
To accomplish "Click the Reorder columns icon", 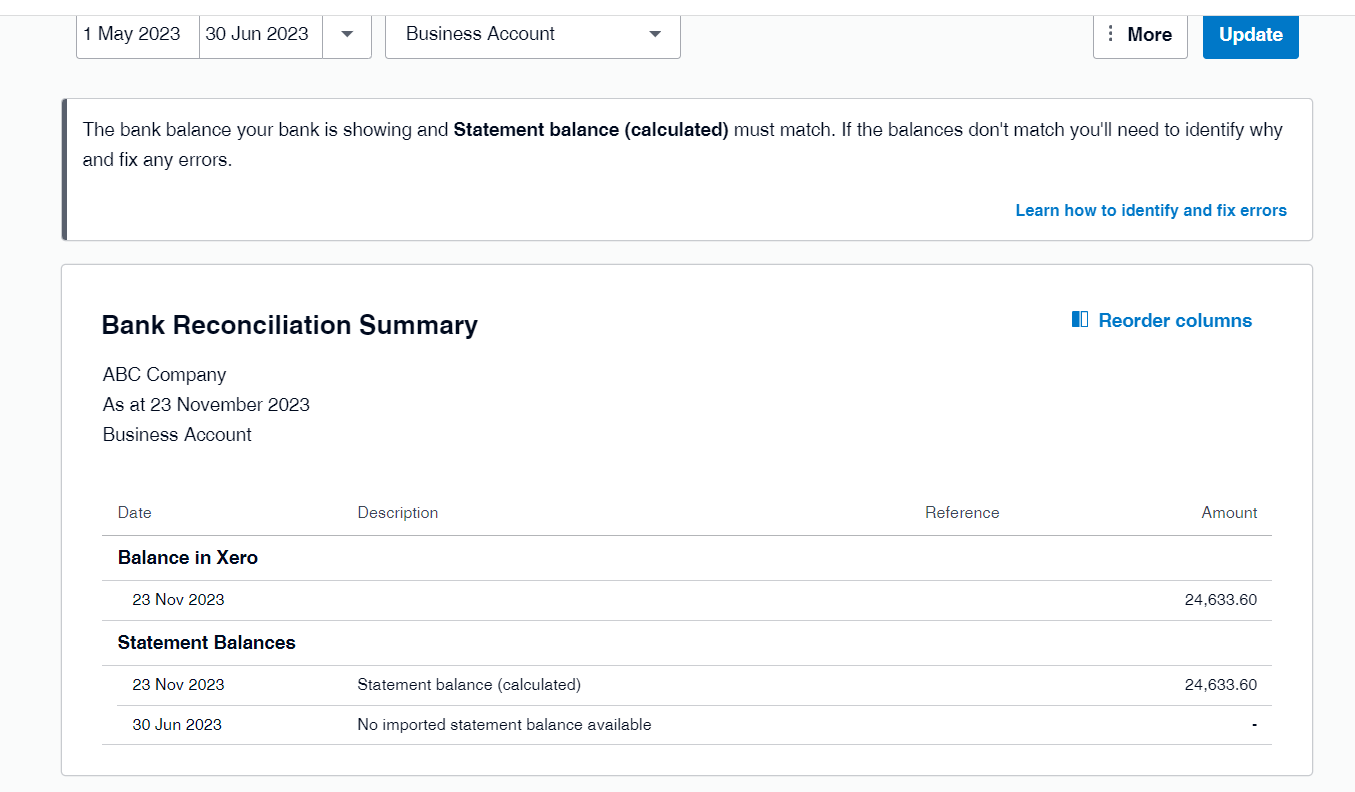I will [1080, 320].
